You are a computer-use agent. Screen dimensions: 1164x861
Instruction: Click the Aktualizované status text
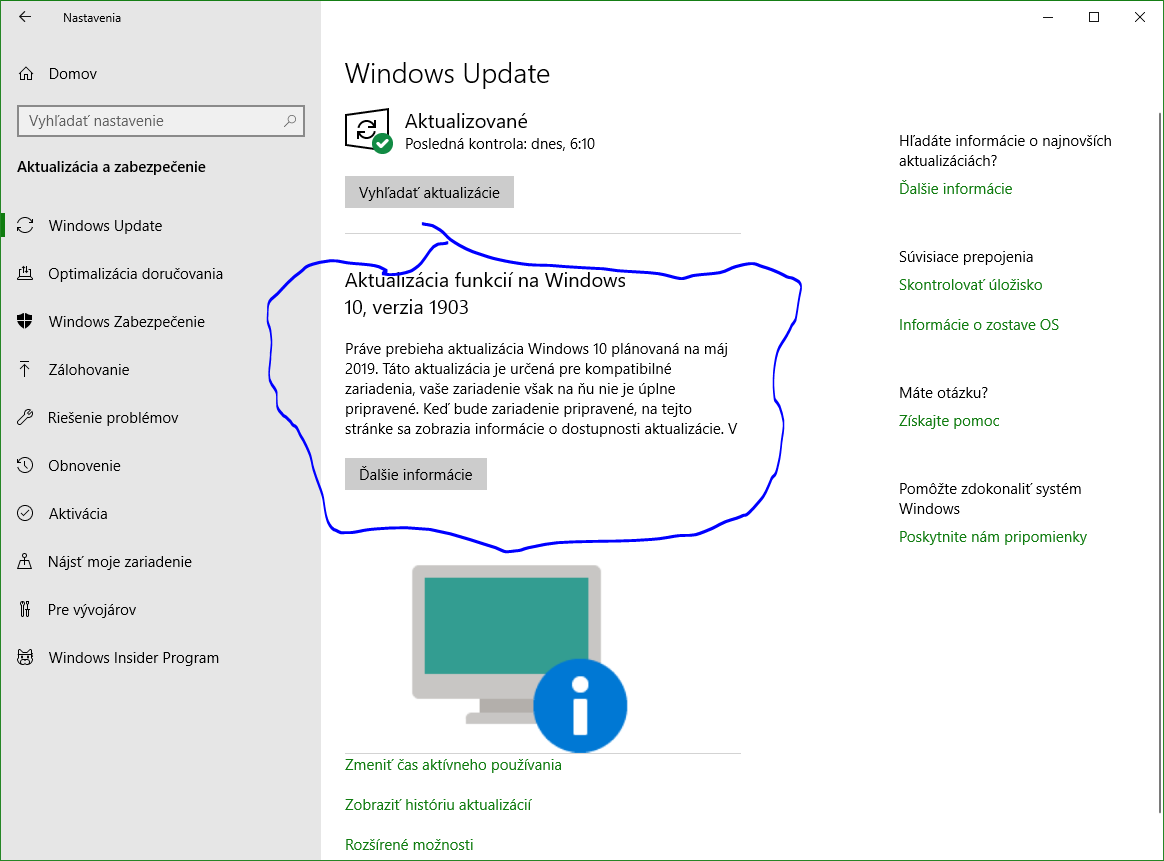pos(466,121)
